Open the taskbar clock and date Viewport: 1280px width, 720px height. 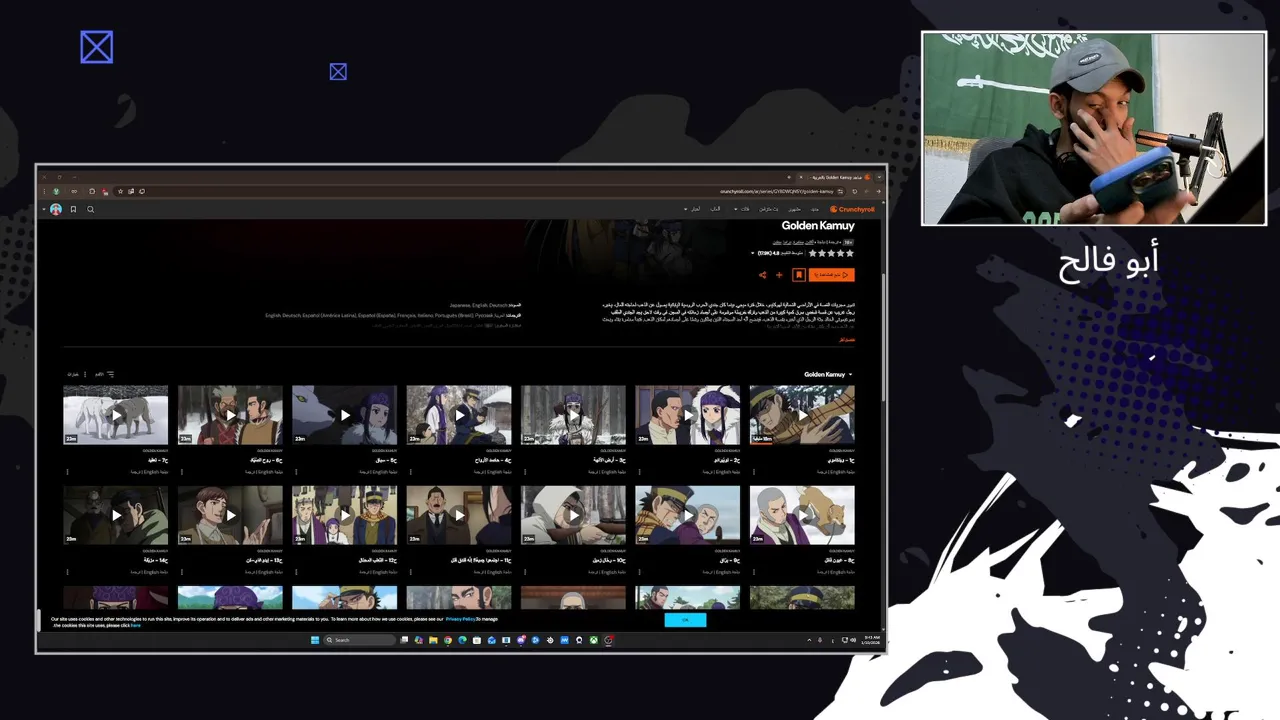click(x=873, y=640)
